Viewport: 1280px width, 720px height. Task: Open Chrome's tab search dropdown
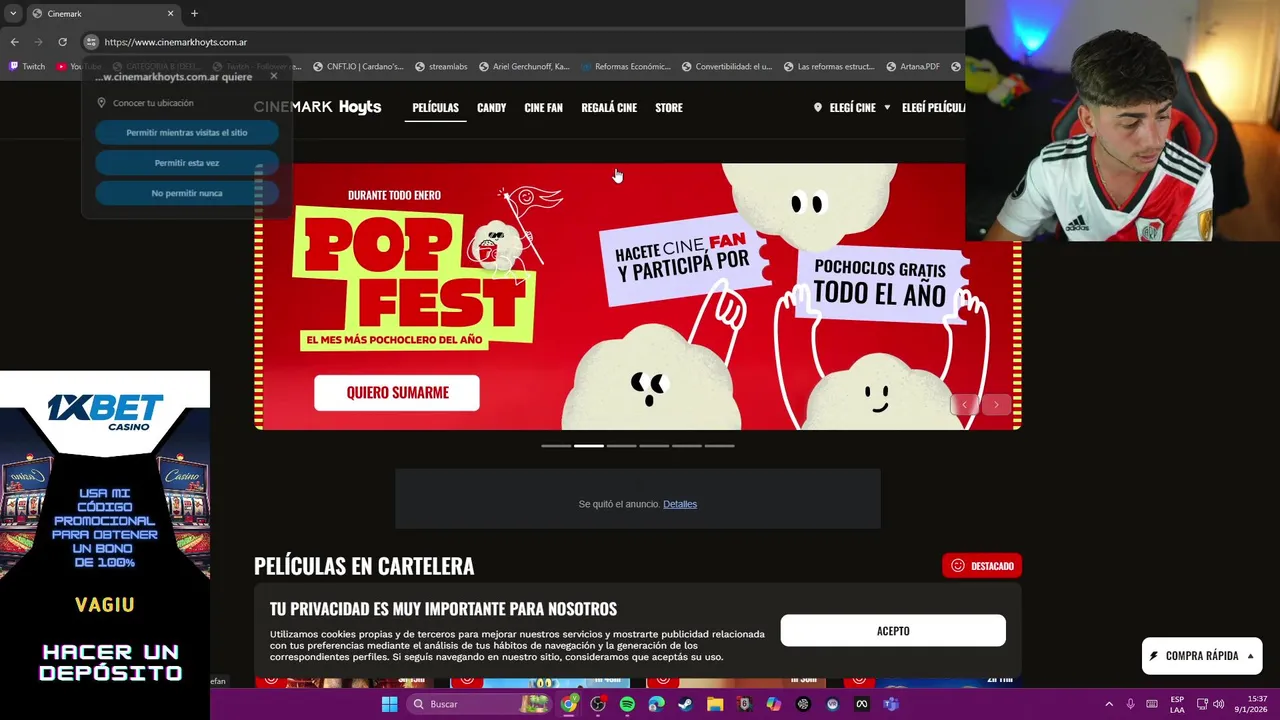coord(13,14)
